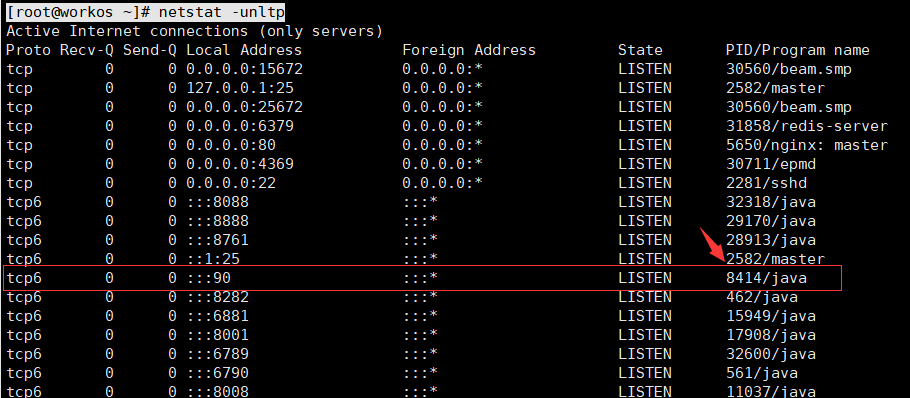
Task: Click "LISTEN" in the sshd row
Action: (x=645, y=183)
